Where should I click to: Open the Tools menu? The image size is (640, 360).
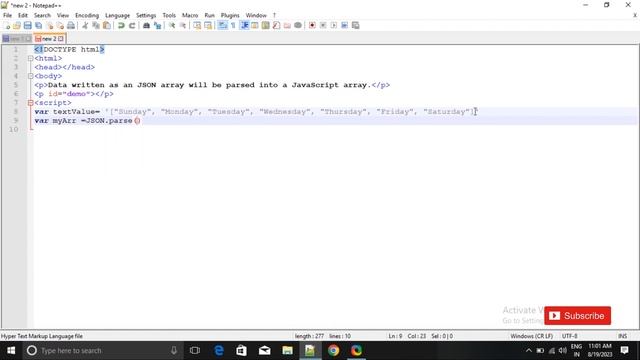pos(169,15)
